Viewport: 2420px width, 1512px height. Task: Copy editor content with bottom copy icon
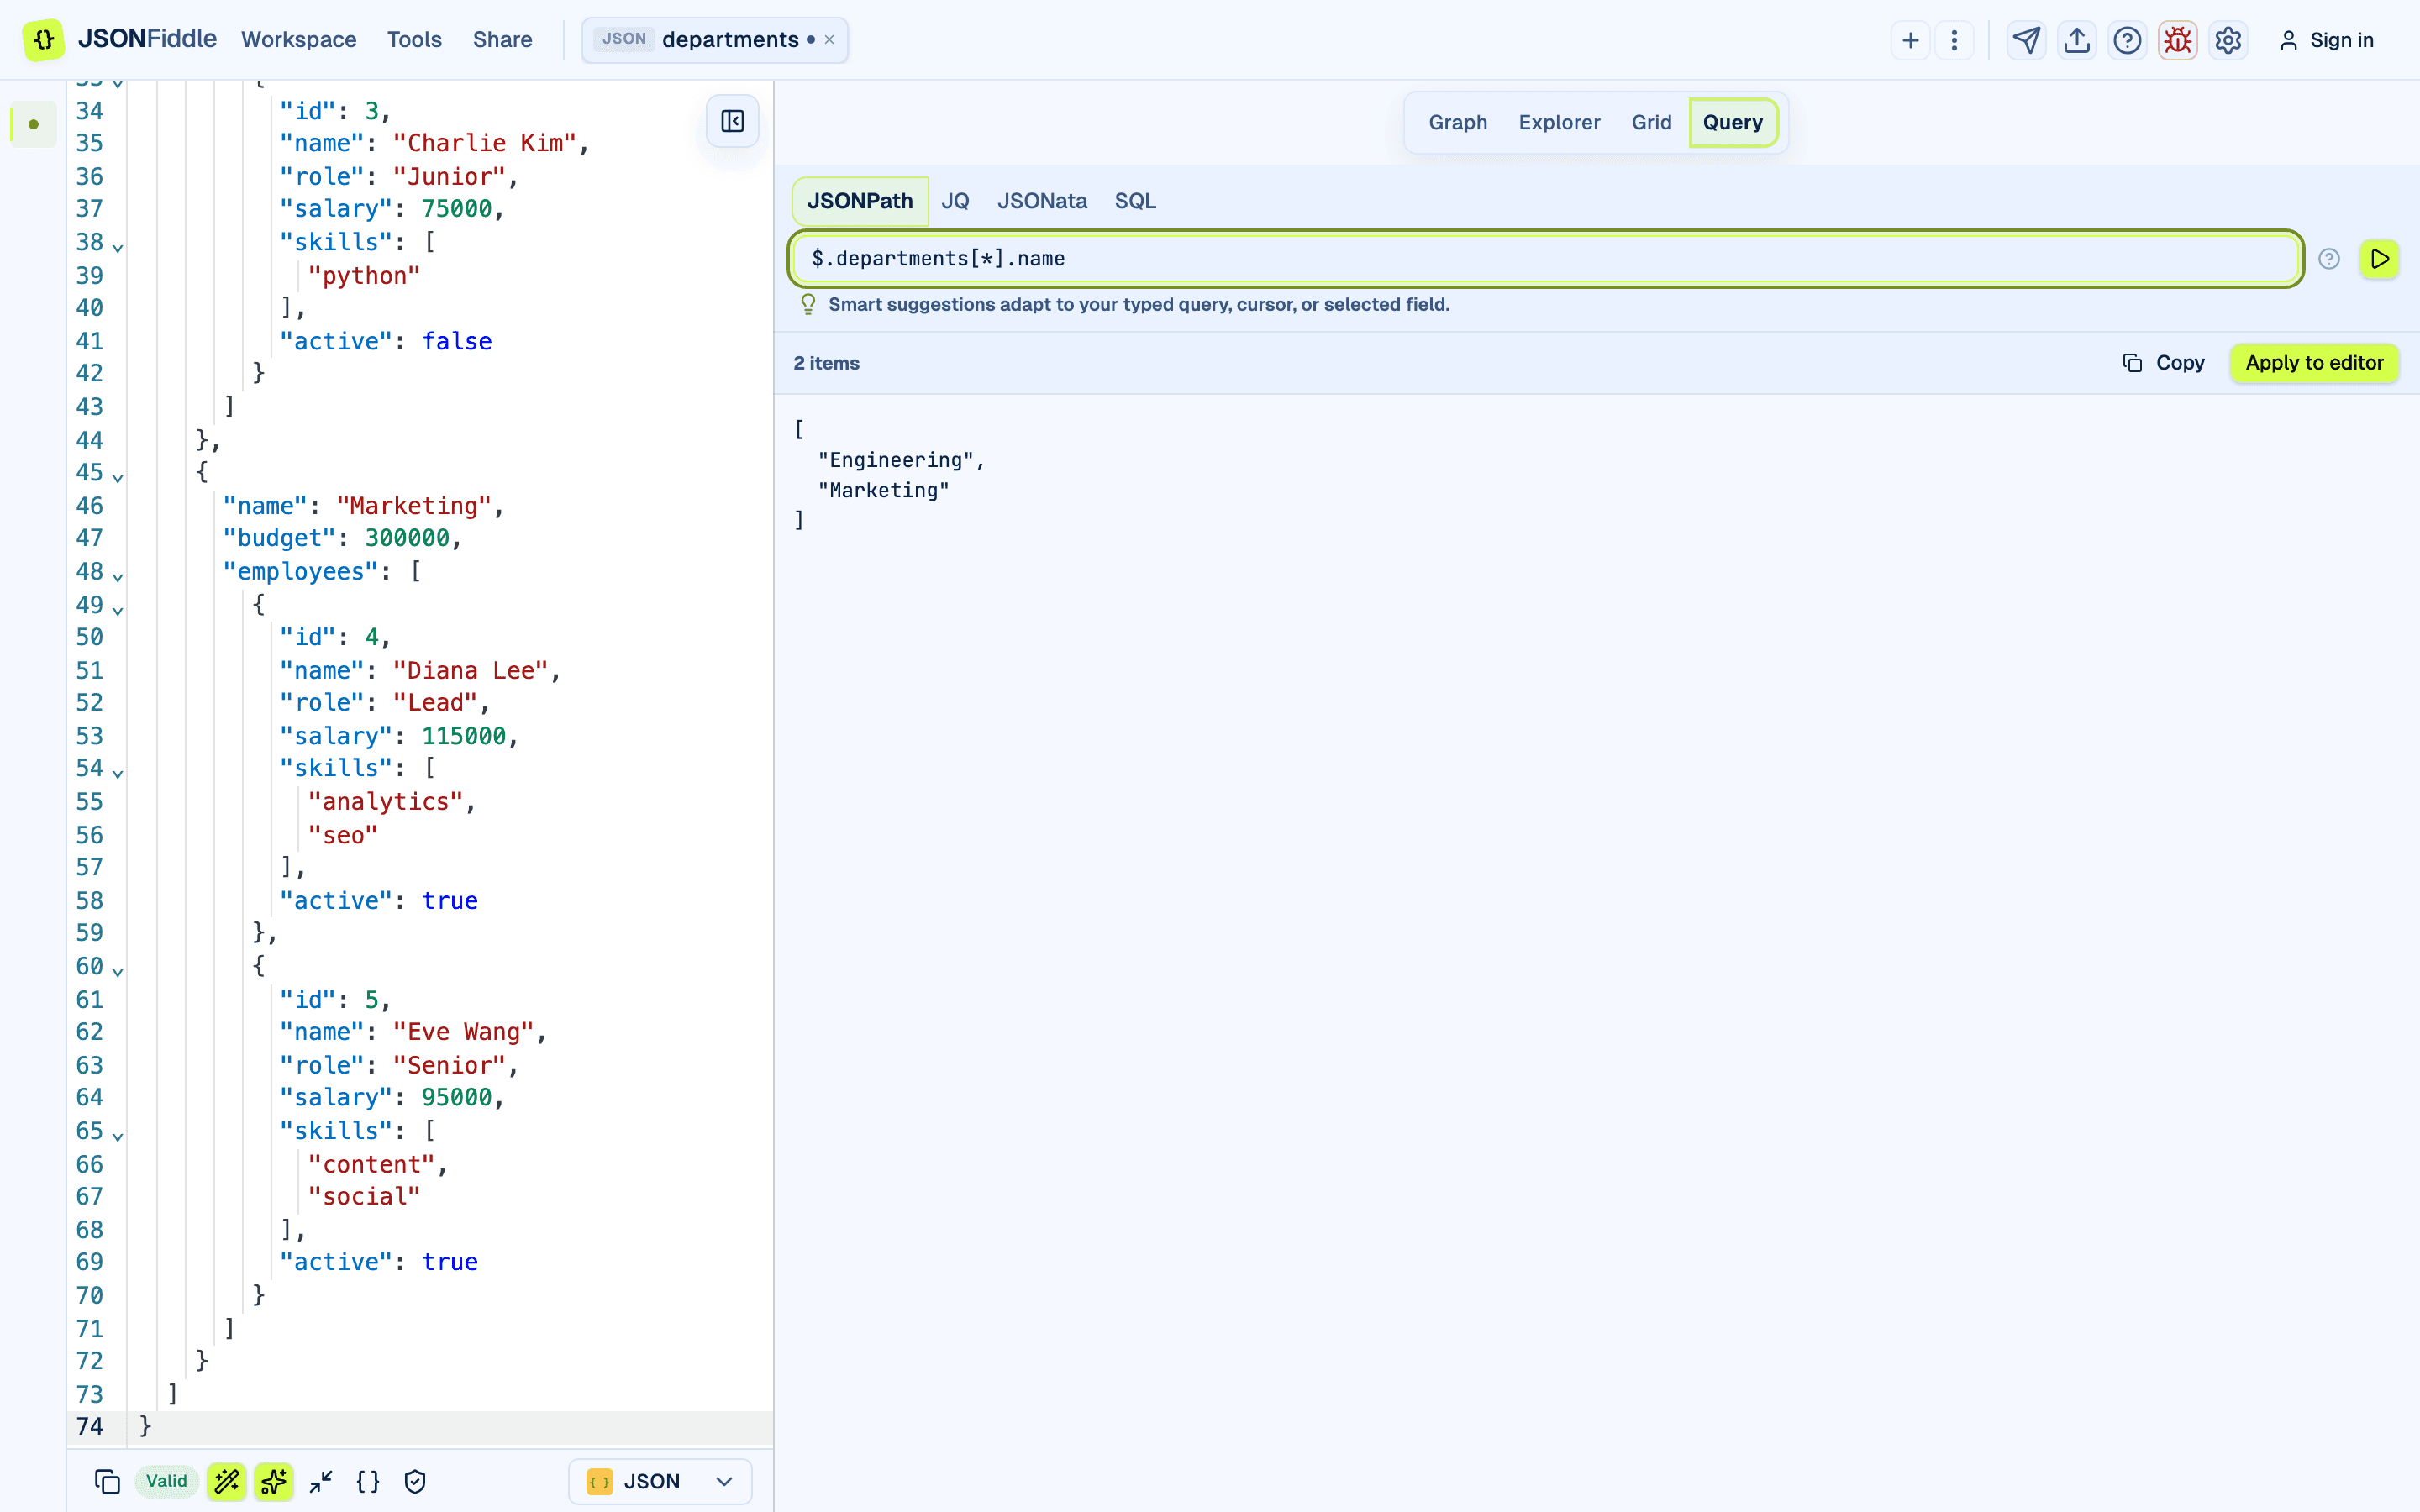click(x=107, y=1481)
